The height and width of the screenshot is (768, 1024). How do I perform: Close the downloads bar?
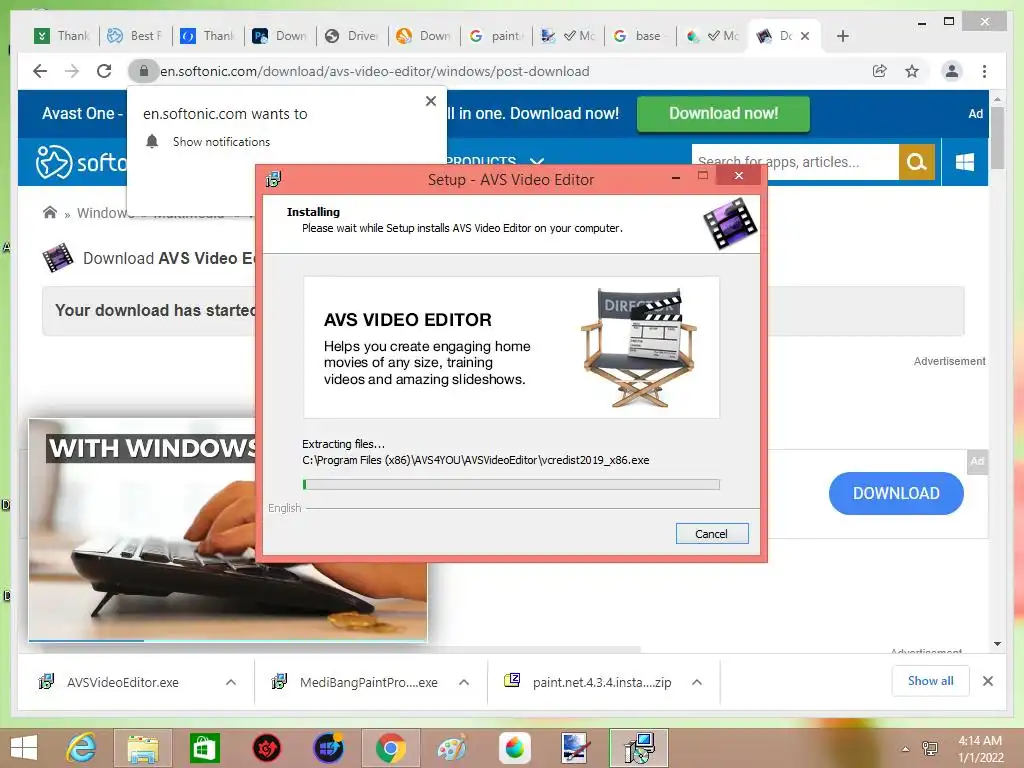(987, 681)
